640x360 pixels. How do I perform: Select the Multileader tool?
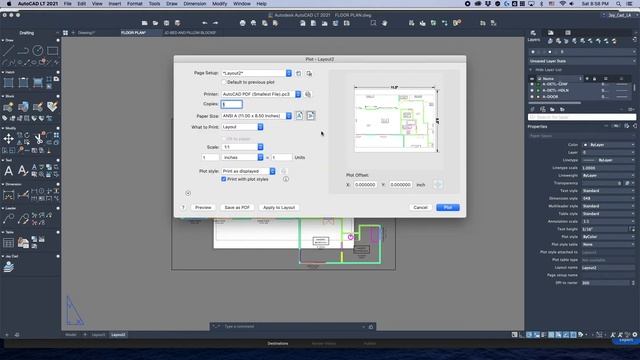point(9,219)
